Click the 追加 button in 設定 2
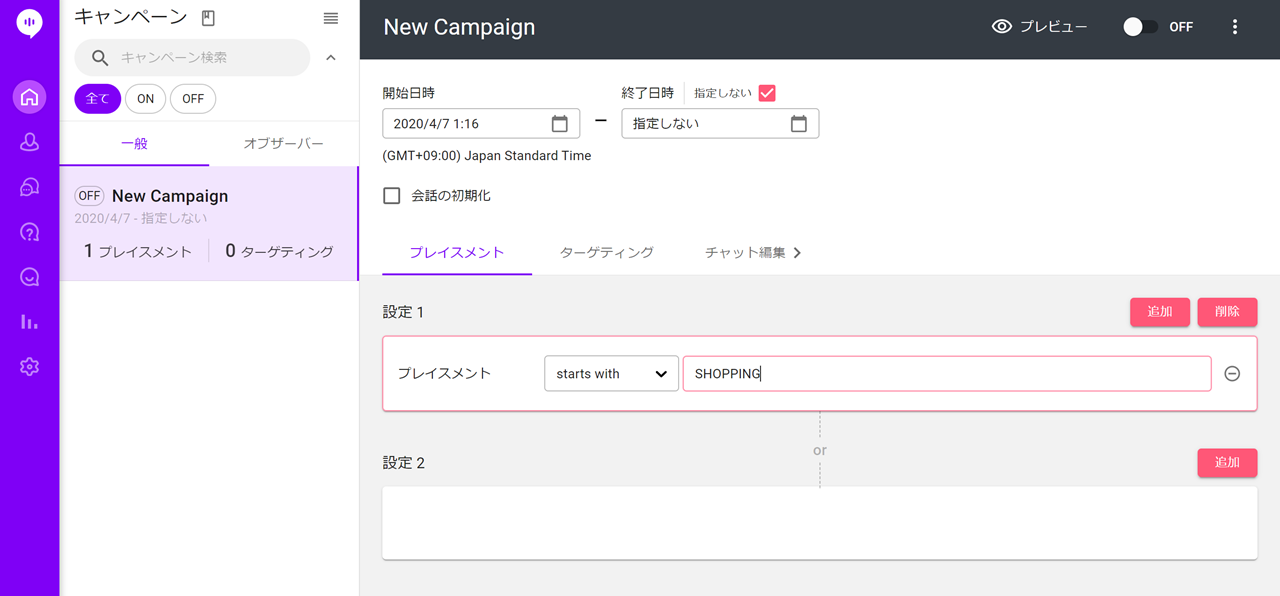1280x596 pixels. pos(1227,462)
